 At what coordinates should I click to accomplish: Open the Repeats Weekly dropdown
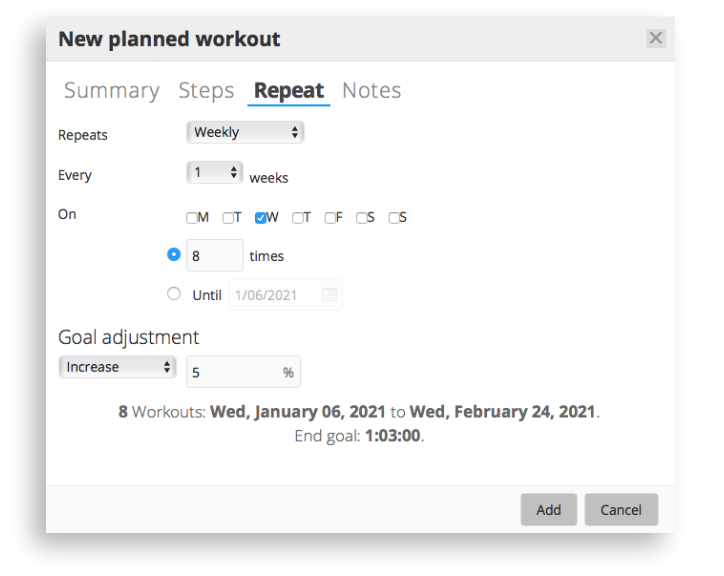coord(245,133)
